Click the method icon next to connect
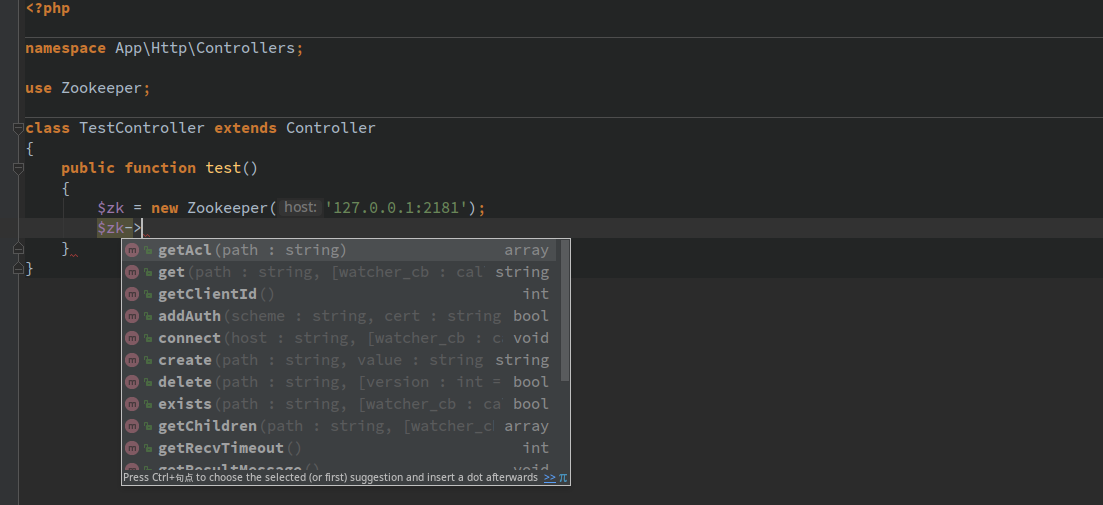Screen dimensions: 1103x505 pyautogui.click(x=132, y=338)
